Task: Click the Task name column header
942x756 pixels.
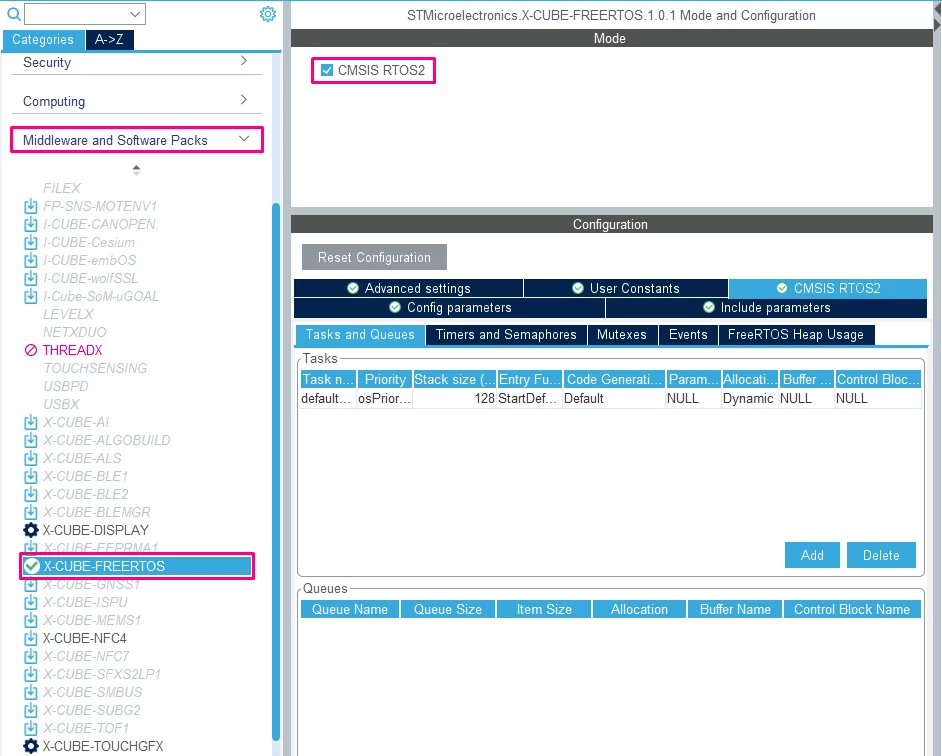Action: (x=328, y=379)
